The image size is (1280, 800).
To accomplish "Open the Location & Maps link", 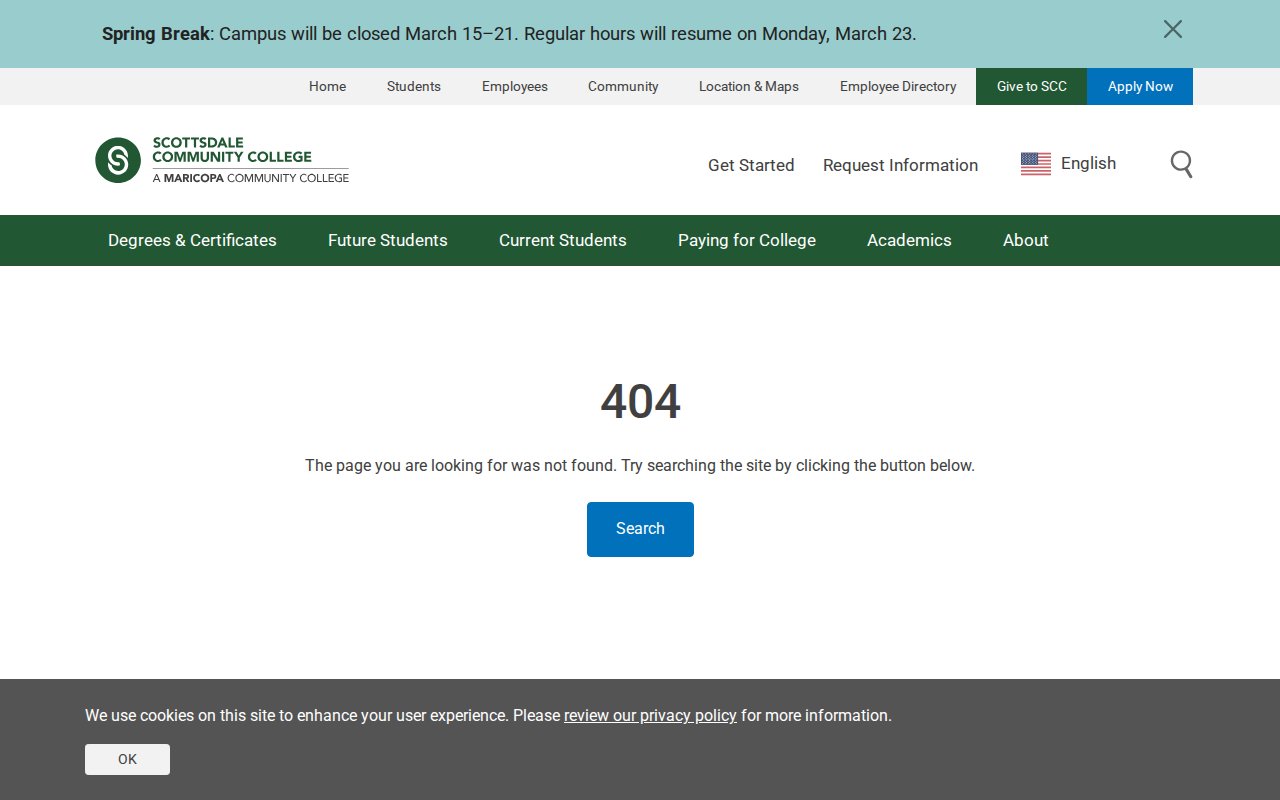I will click(748, 87).
